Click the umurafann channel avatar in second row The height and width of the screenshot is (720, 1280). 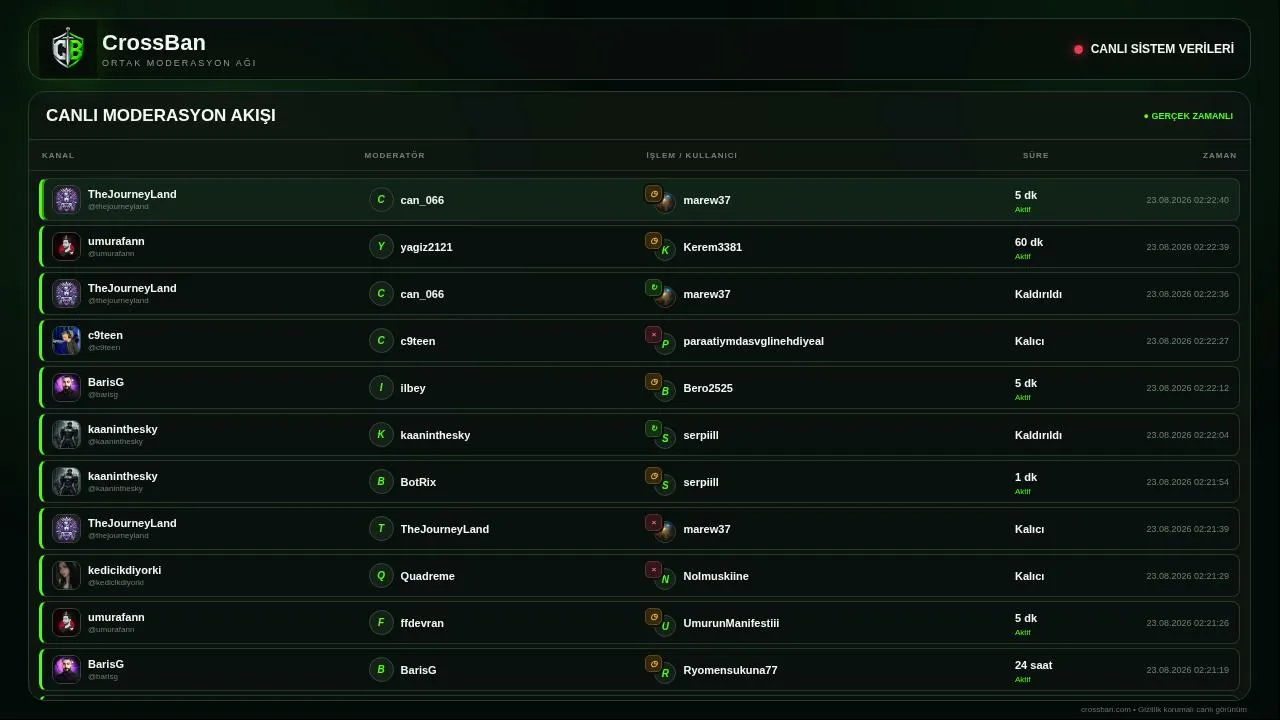coord(67,247)
